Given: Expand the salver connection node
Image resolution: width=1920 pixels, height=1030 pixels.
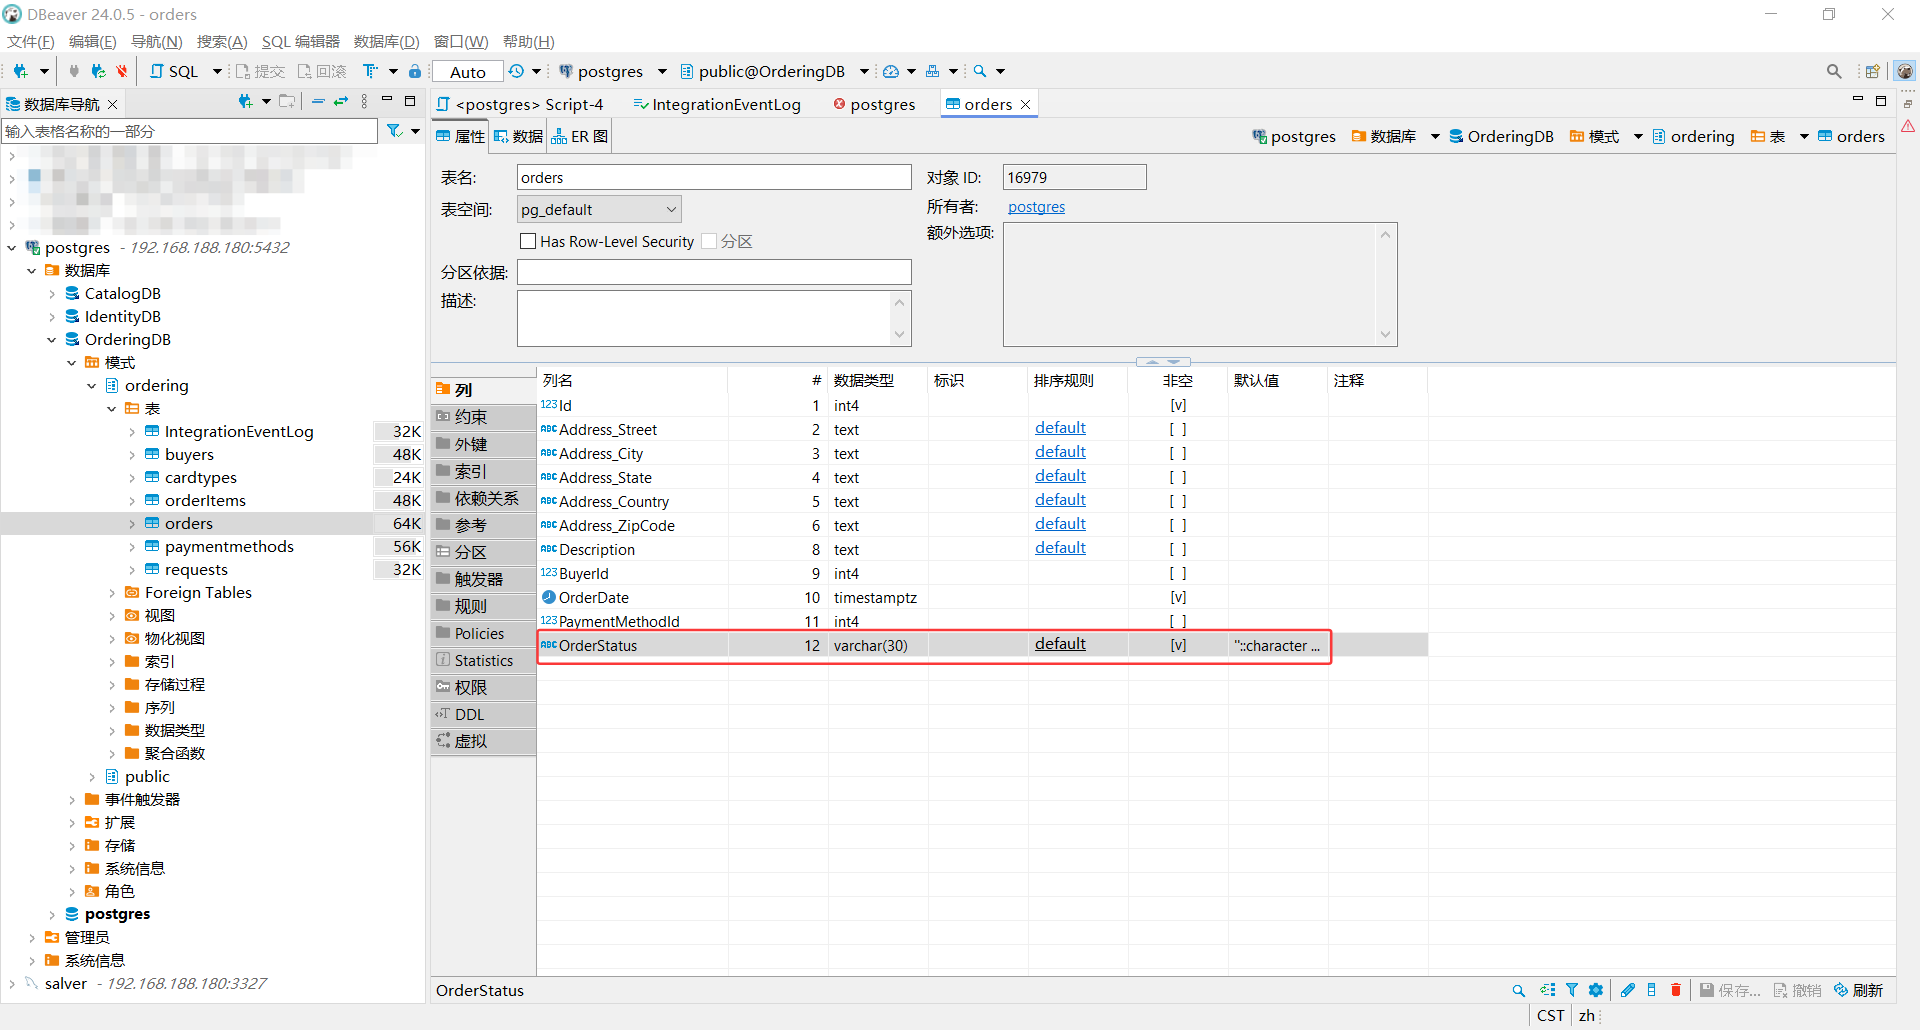Looking at the screenshot, I should tap(12, 983).
